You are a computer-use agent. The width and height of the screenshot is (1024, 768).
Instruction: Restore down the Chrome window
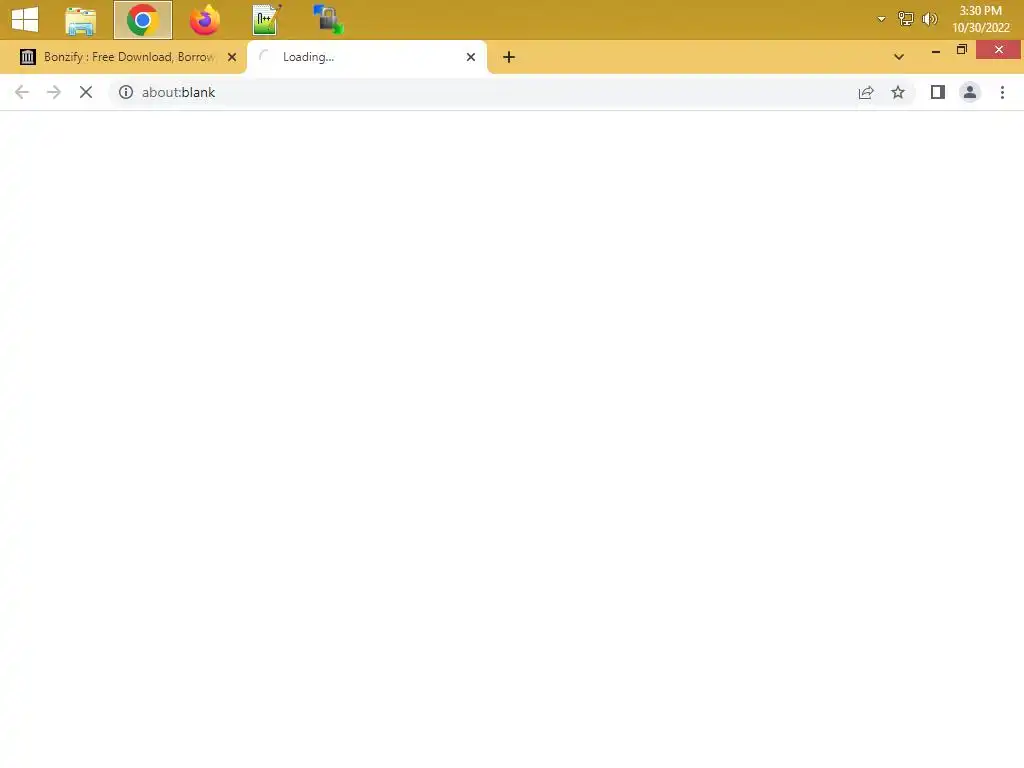click(962, 50)
